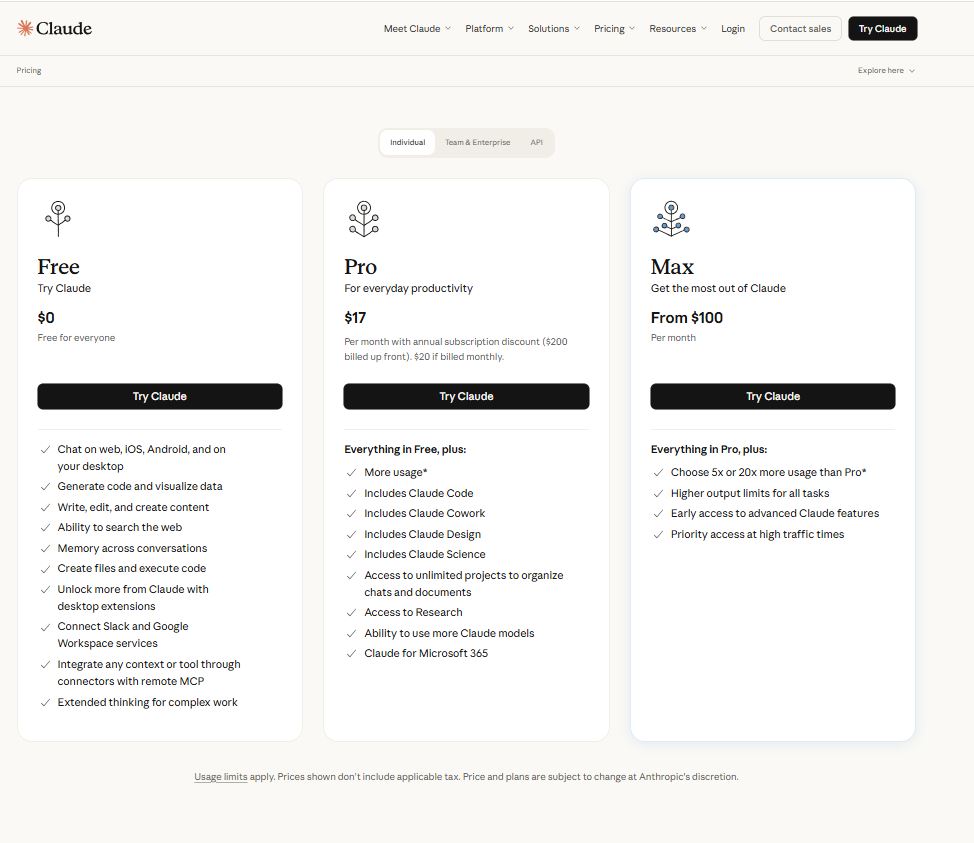The image size is (974, 843).
Task: Click 'Access to unlimited projects' feature text
Action: 463,584
